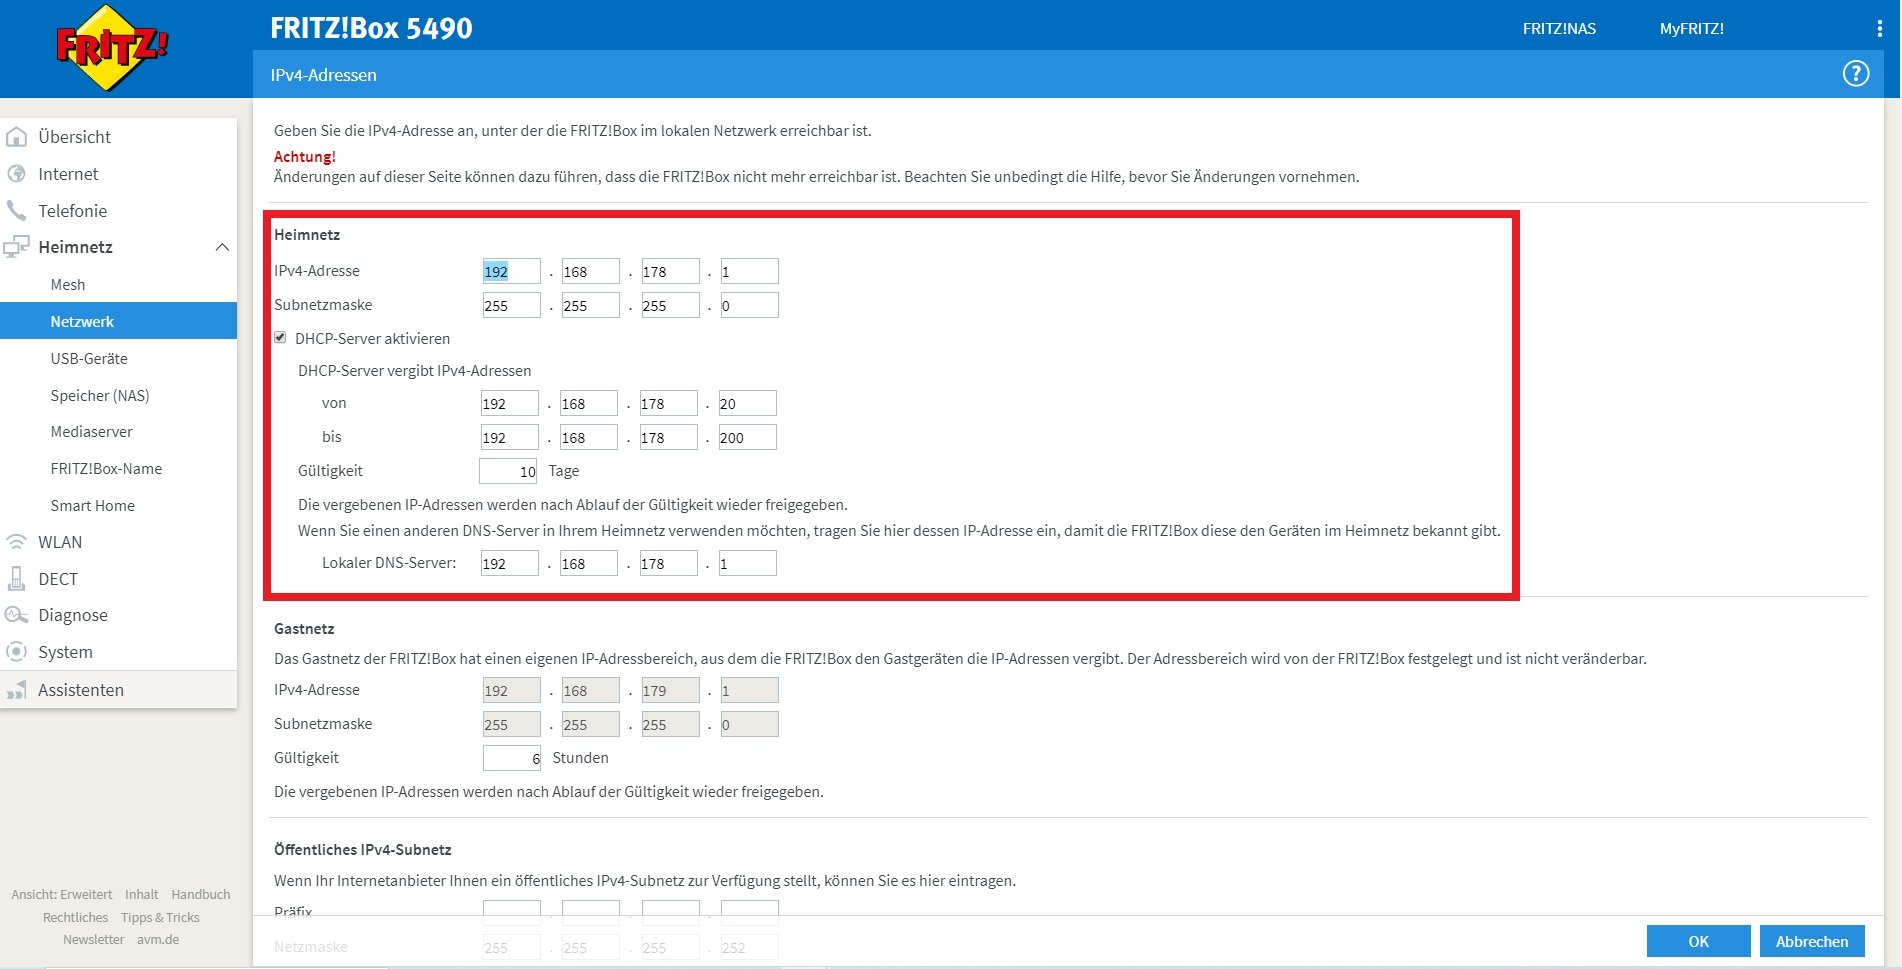Open the three-dot options menu

coord(1880,29)
